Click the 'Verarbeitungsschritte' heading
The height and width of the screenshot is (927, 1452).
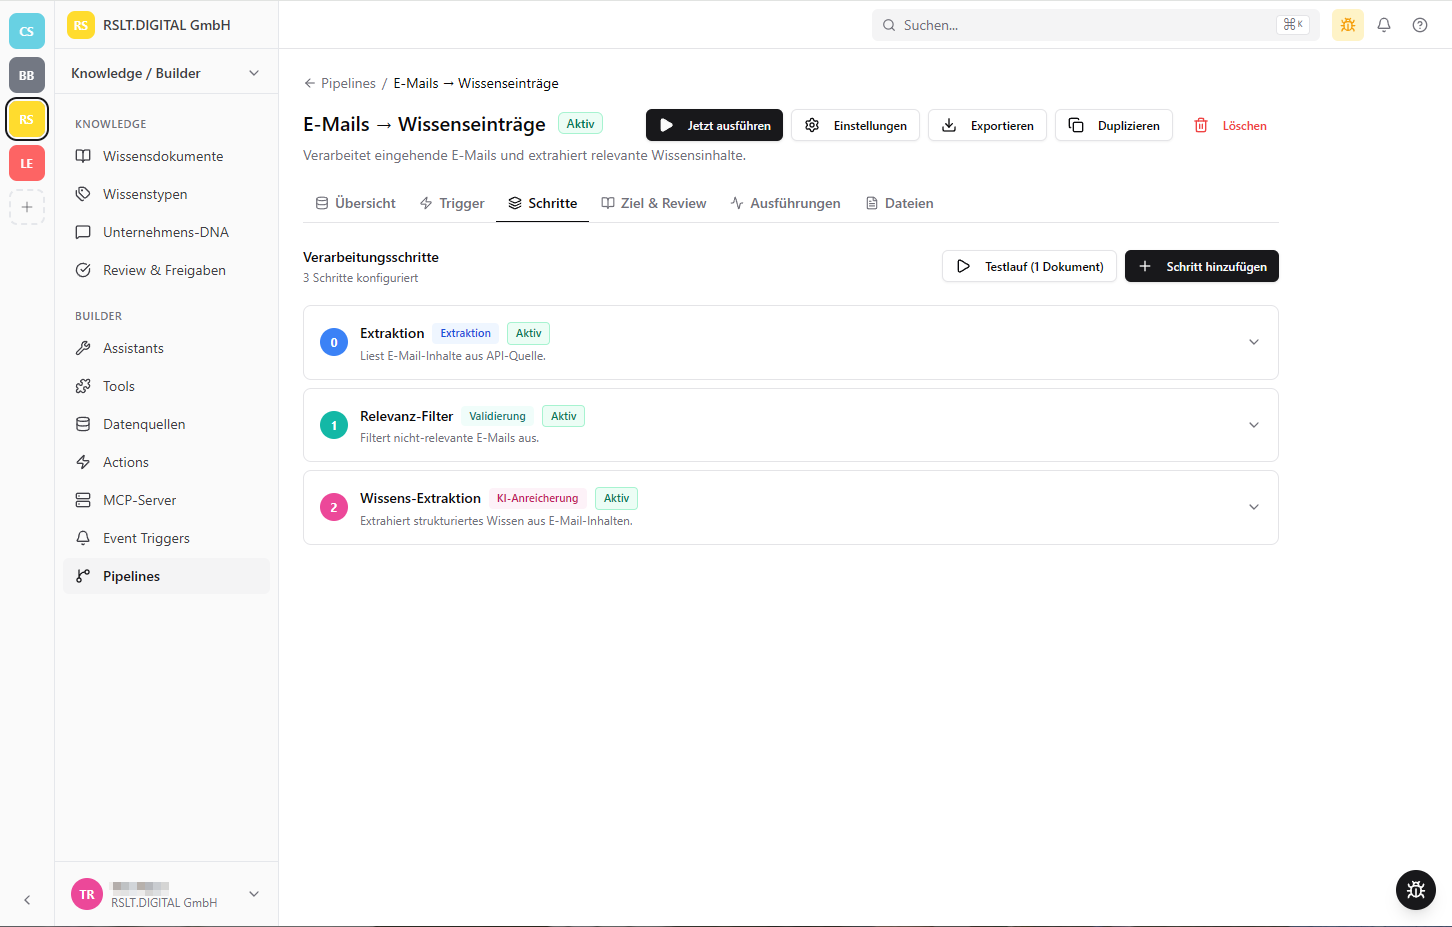tap(371, 257)
